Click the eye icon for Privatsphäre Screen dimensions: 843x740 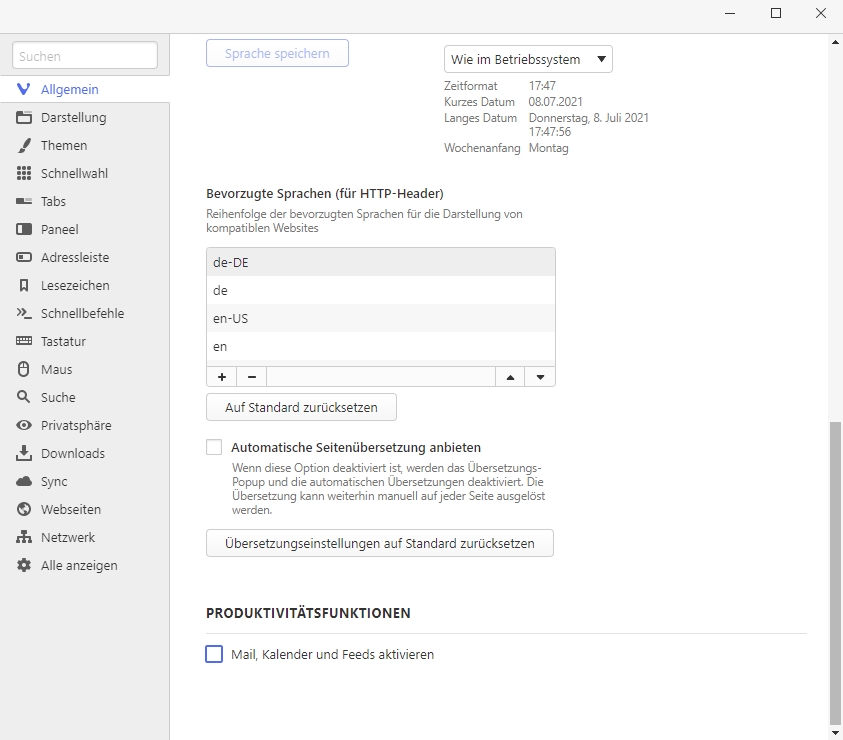point(24,425)
